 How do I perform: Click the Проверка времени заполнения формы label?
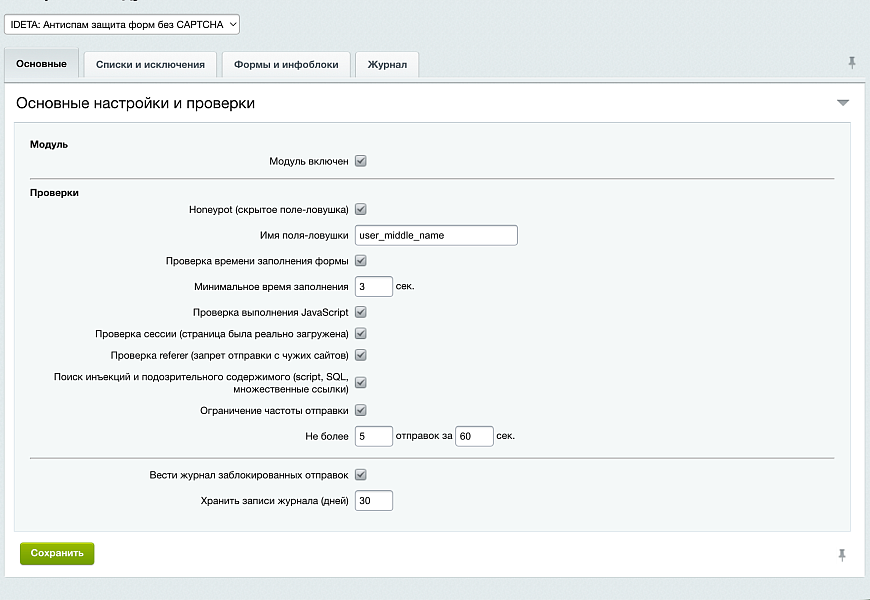[x=257, y=261]
